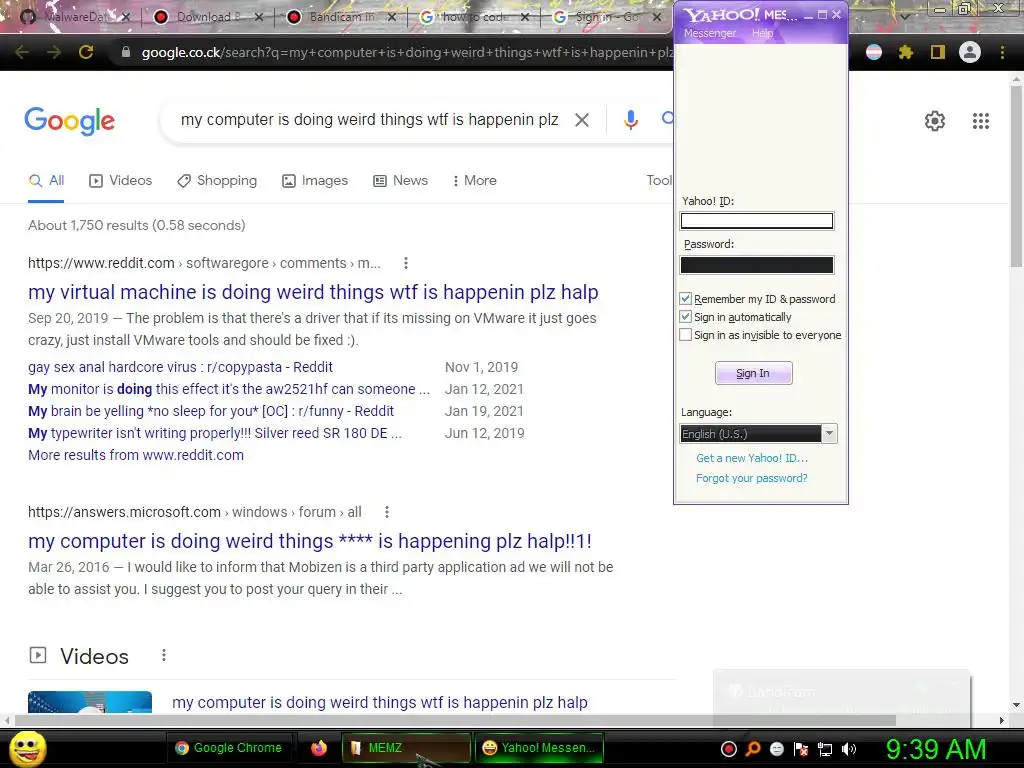Open 'my computer is doing weird things ****' result
The height and width of the screenshot is (768, 1024).
point(310,541)
